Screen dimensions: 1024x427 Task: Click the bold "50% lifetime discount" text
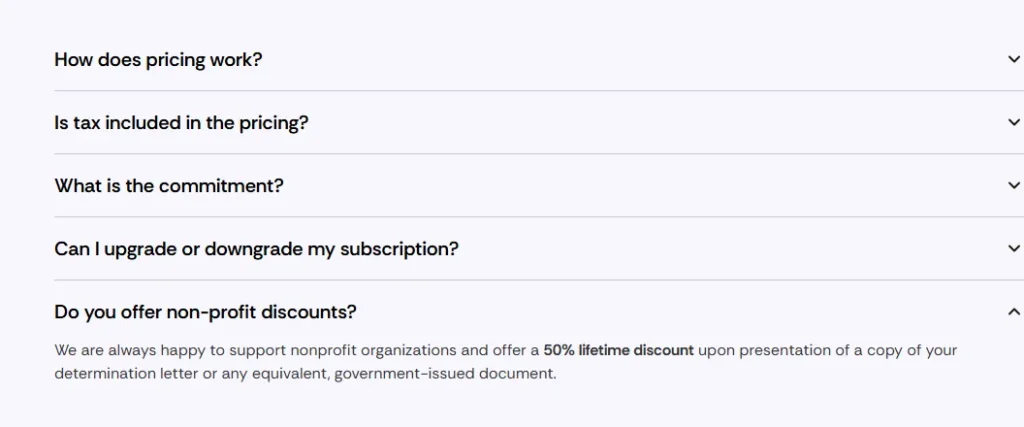pyautogui.click(x=618, y=351)
